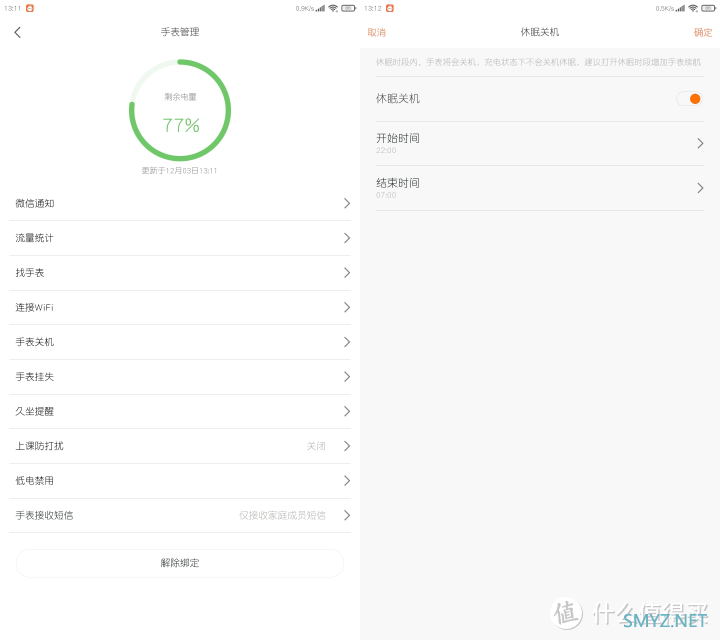Screen dimensions: 720x640
Task: Click battery icon in left status bar
Action: pos(348,8)
